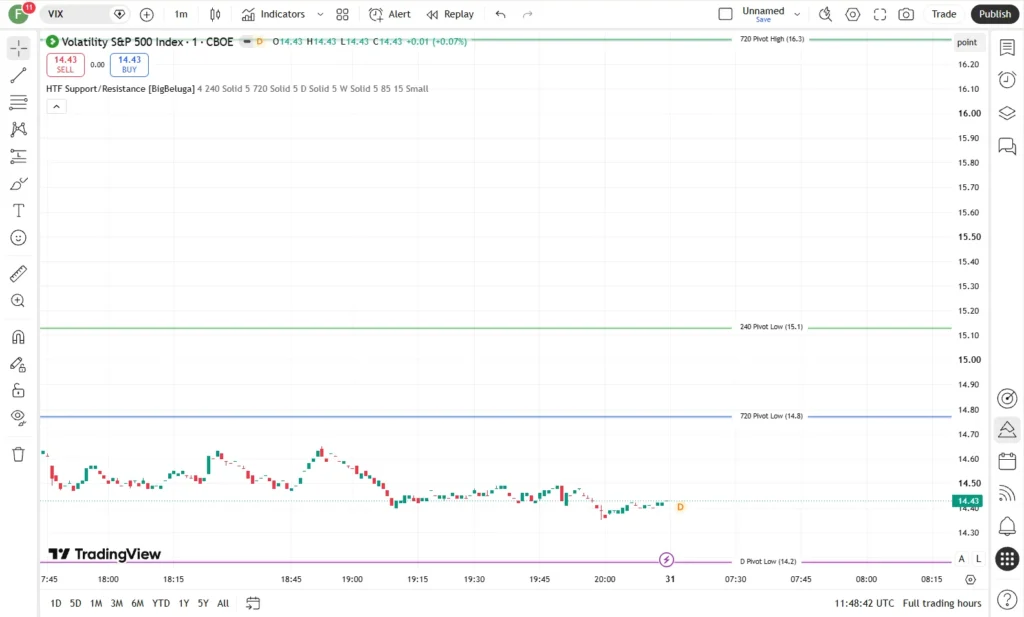Click the trash remove objects icon

pyautogui.click(x=18, y=454)
